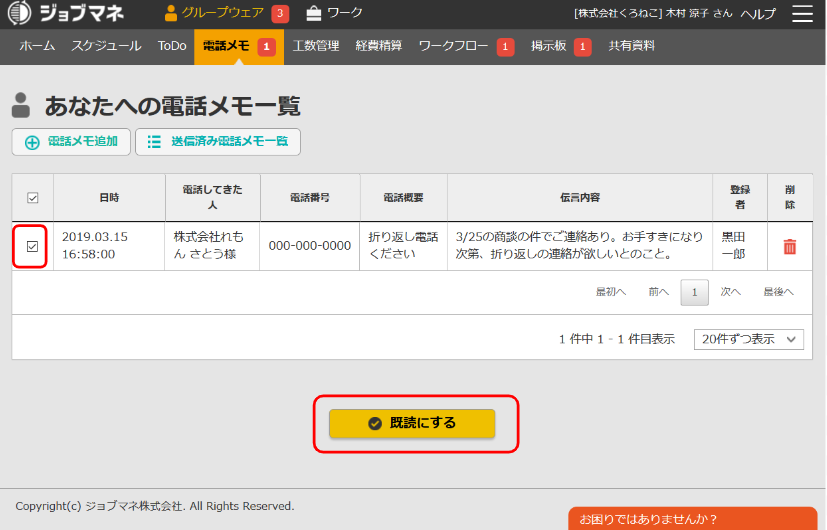Click the ワーク briefcase icon
Image resolution: width=827 pixels, height=530 pixels.
(314, 13)
